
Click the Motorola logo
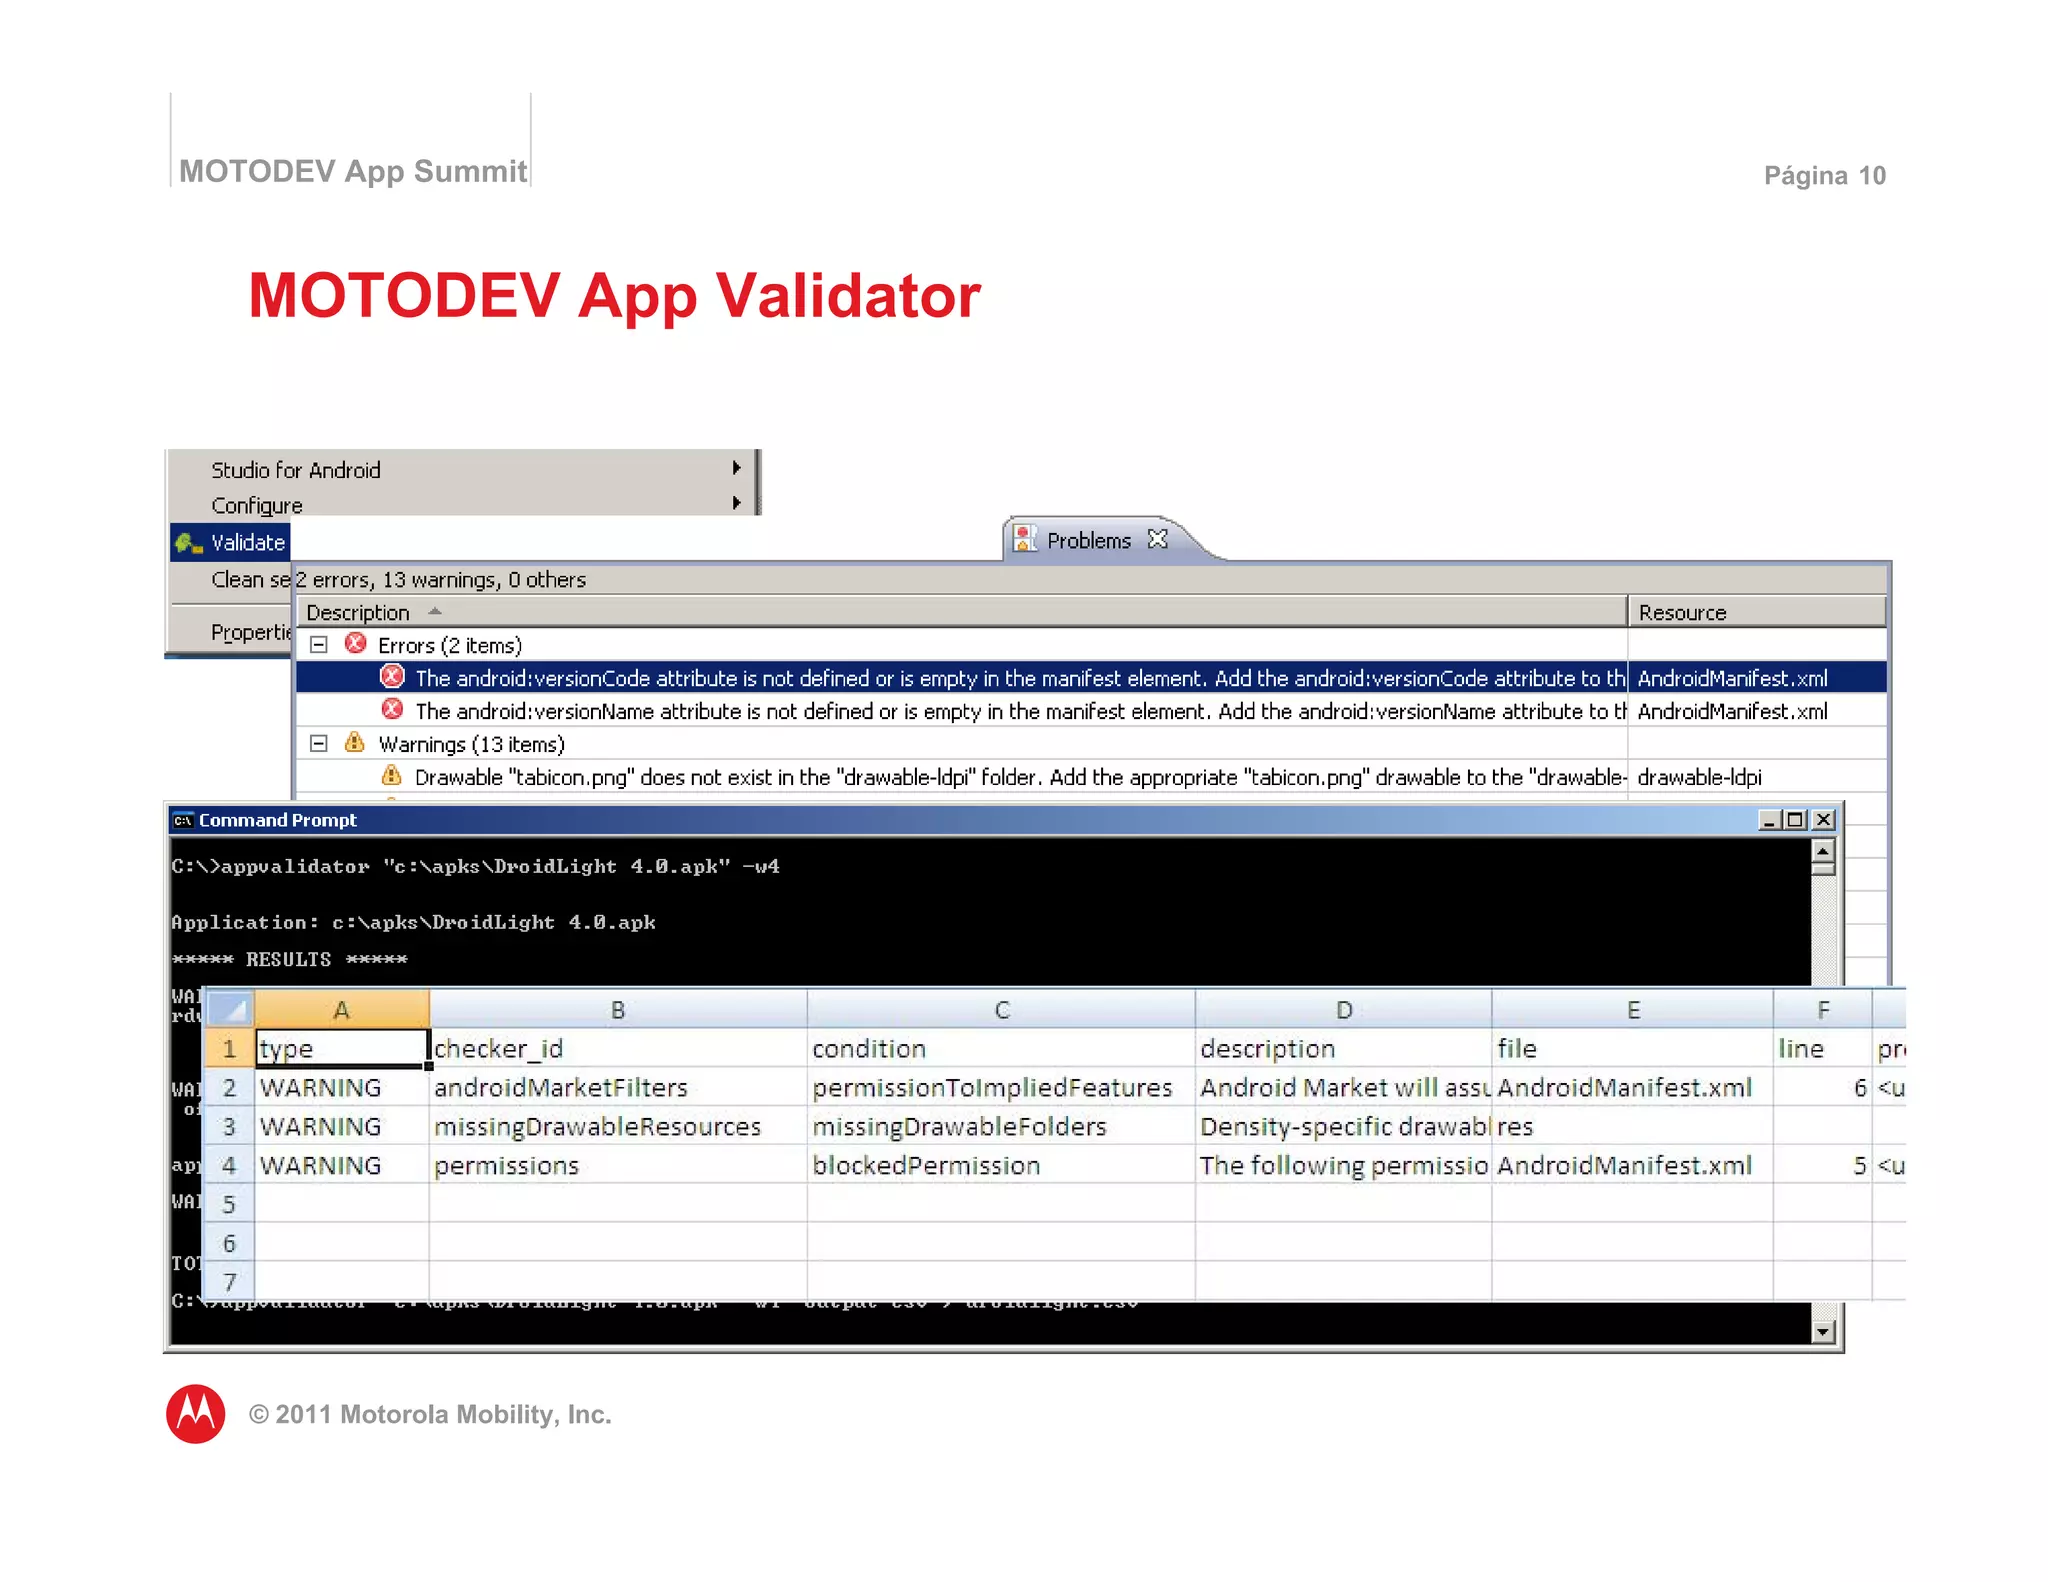[x=195, y=1413]
